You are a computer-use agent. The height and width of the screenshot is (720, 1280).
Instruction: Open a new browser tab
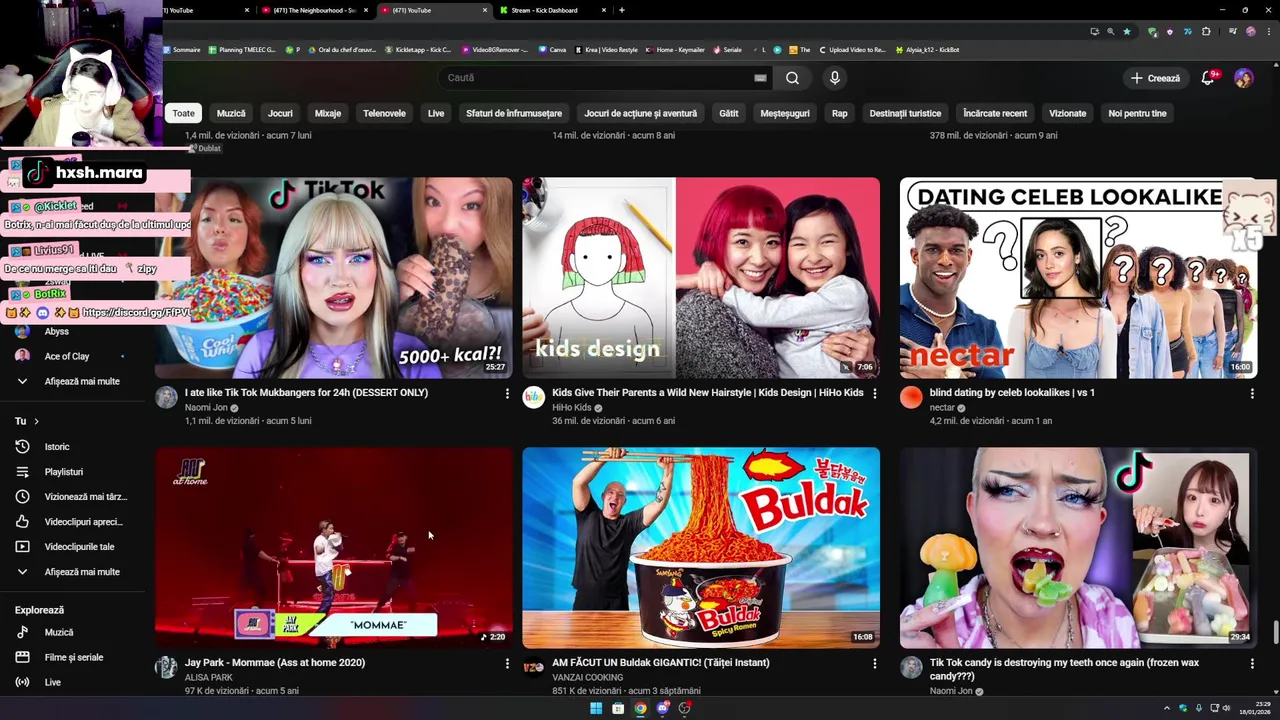tap(622, 10)
